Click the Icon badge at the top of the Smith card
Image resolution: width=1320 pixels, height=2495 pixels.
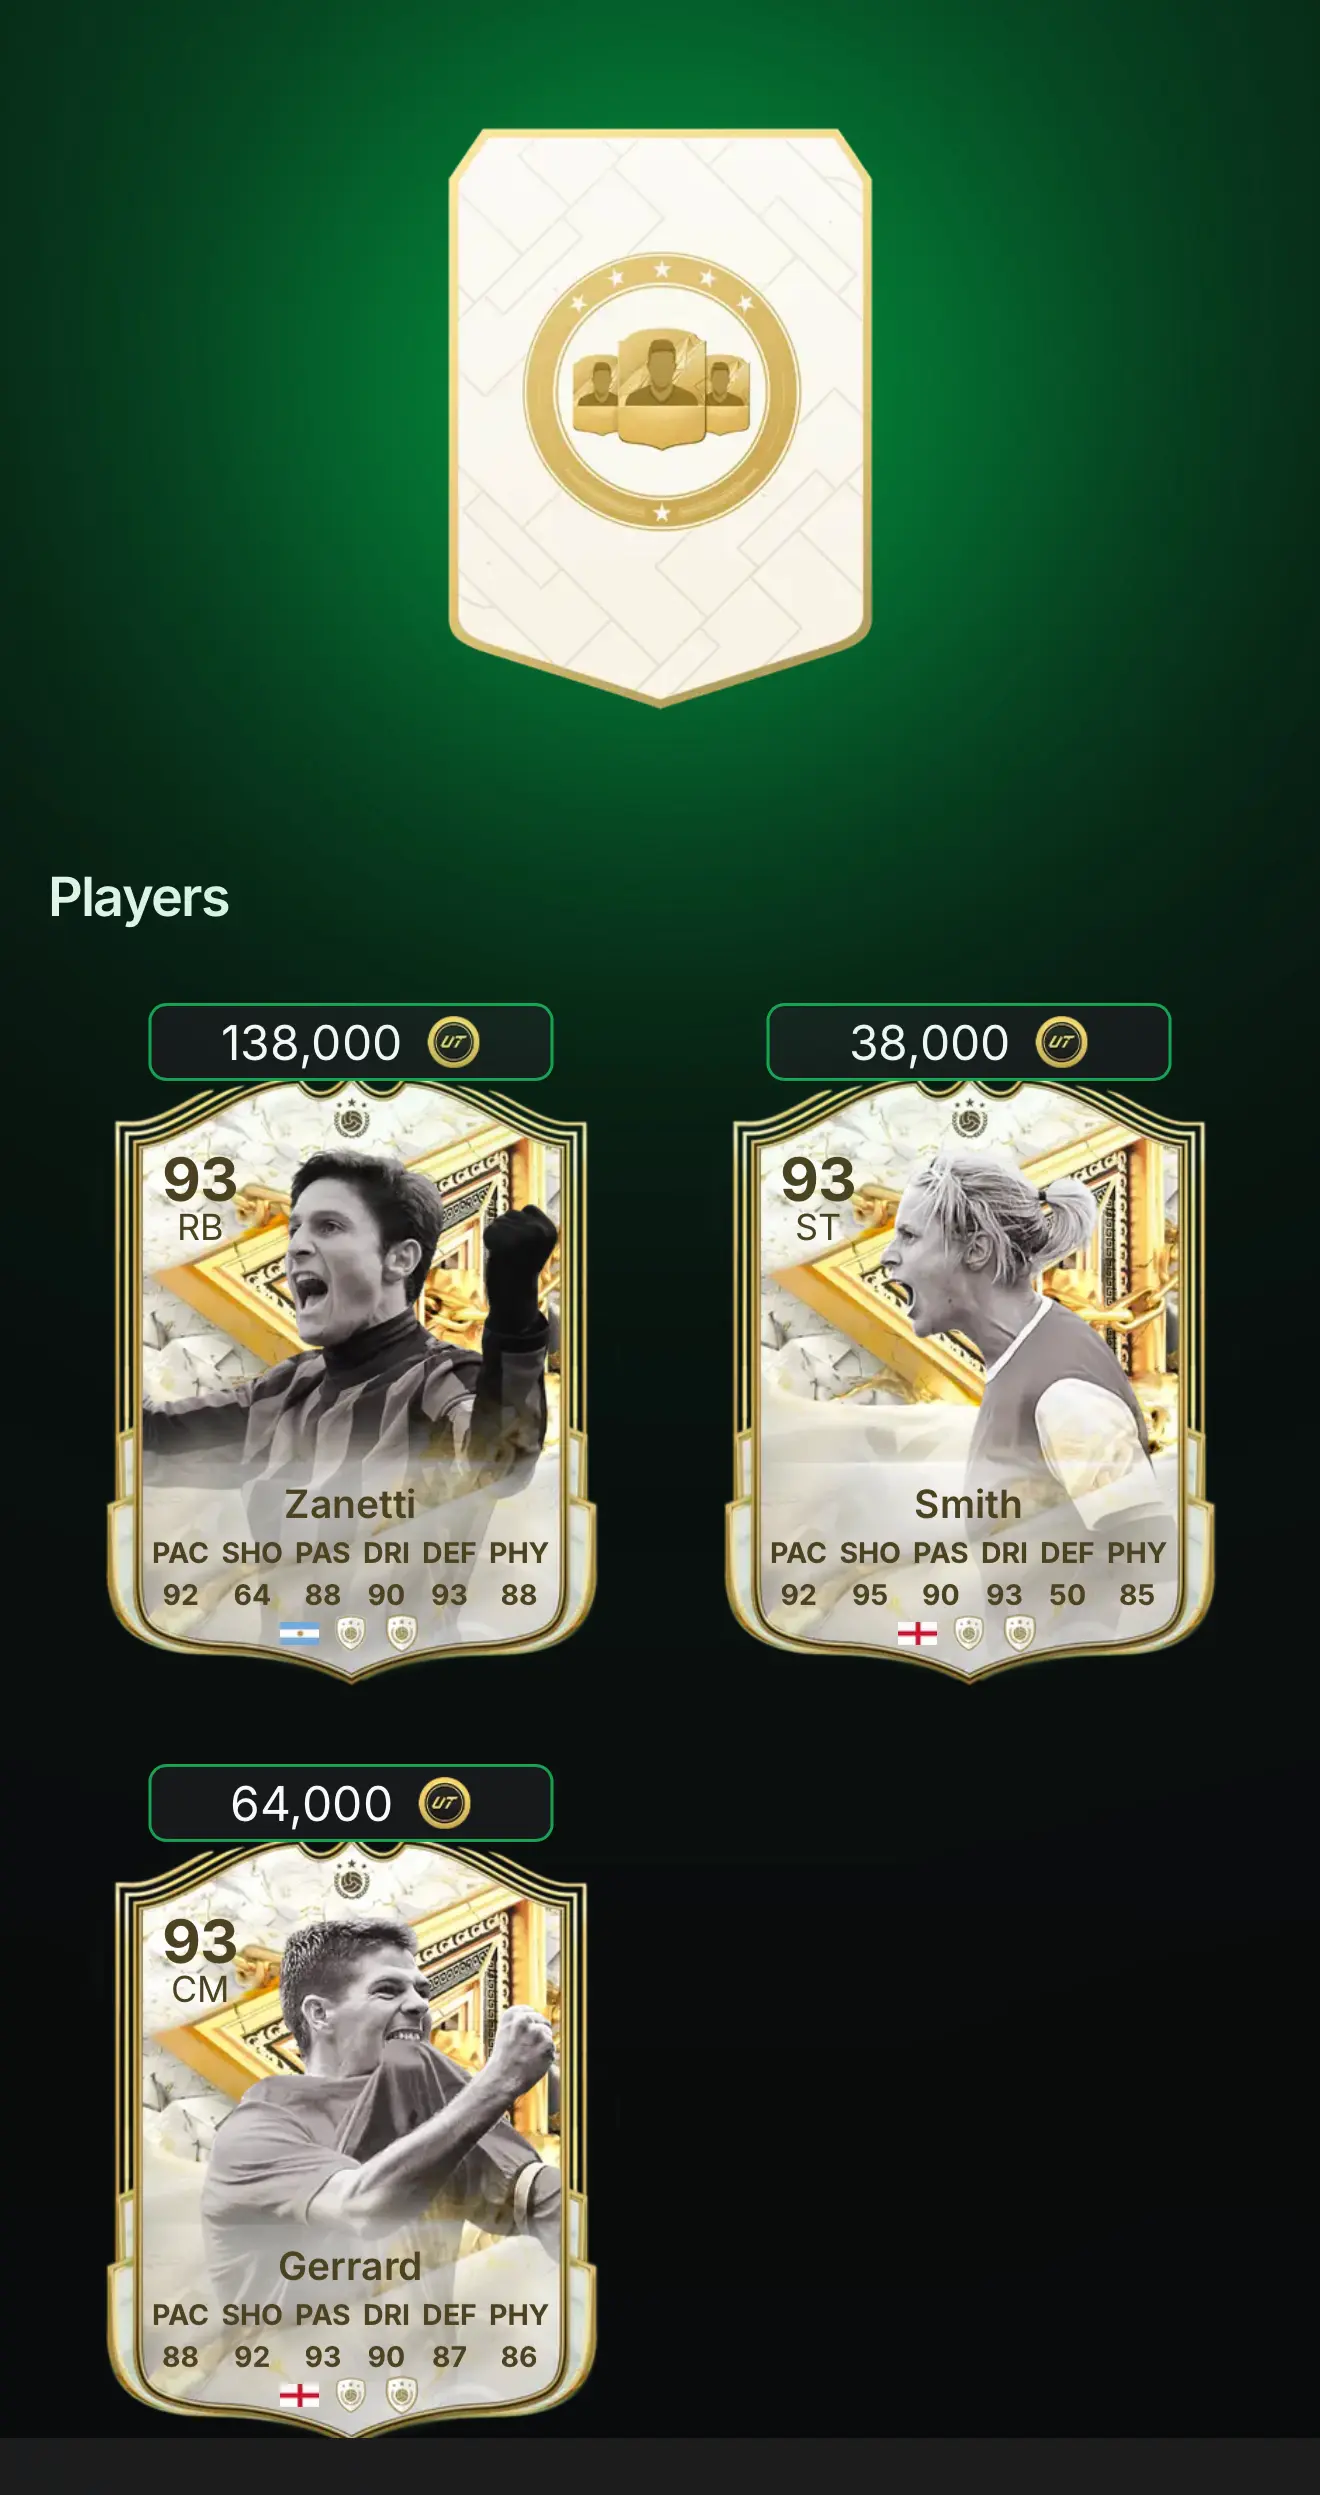[969, 1118]
